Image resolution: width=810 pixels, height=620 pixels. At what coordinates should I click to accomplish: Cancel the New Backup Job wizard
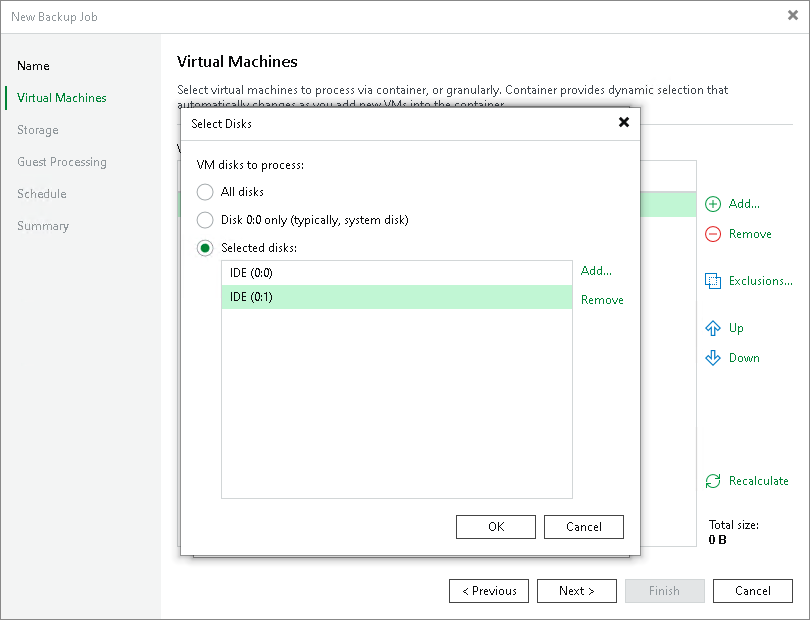coord(753,591)
